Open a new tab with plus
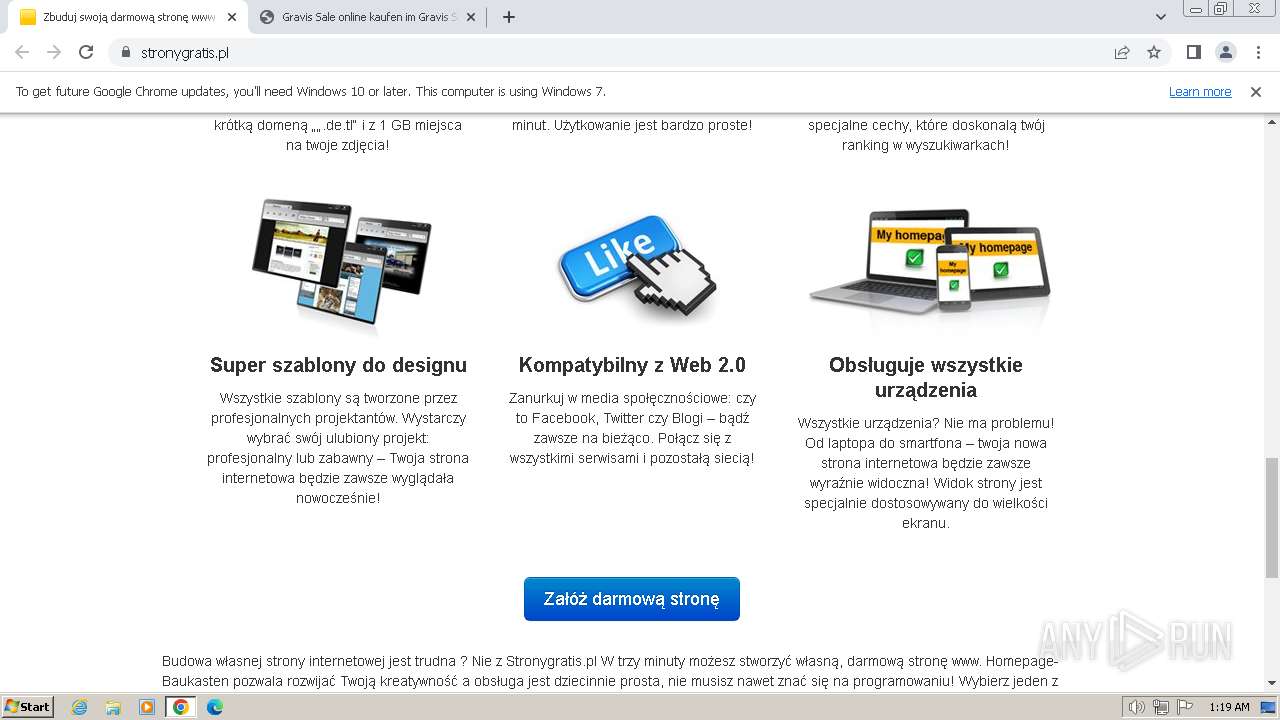The image size is (1280, 720). (508, 17)
